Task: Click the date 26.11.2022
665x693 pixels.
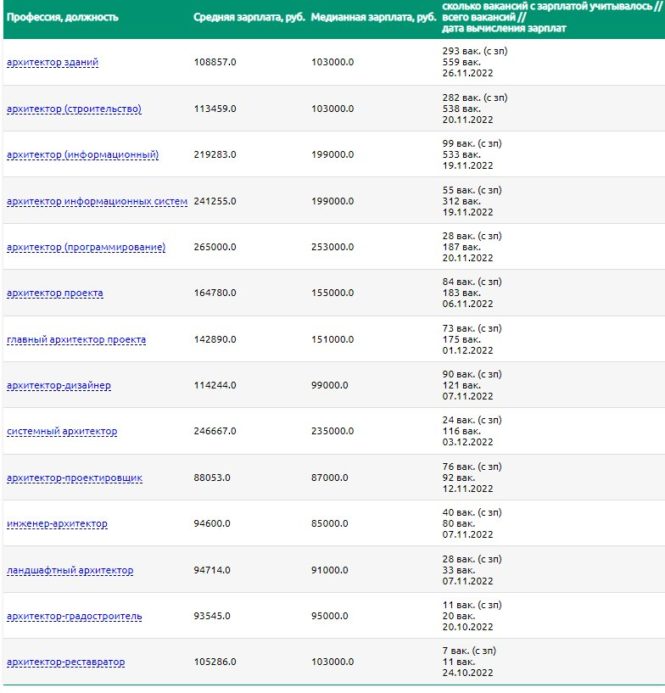Action: pos(467,73)
